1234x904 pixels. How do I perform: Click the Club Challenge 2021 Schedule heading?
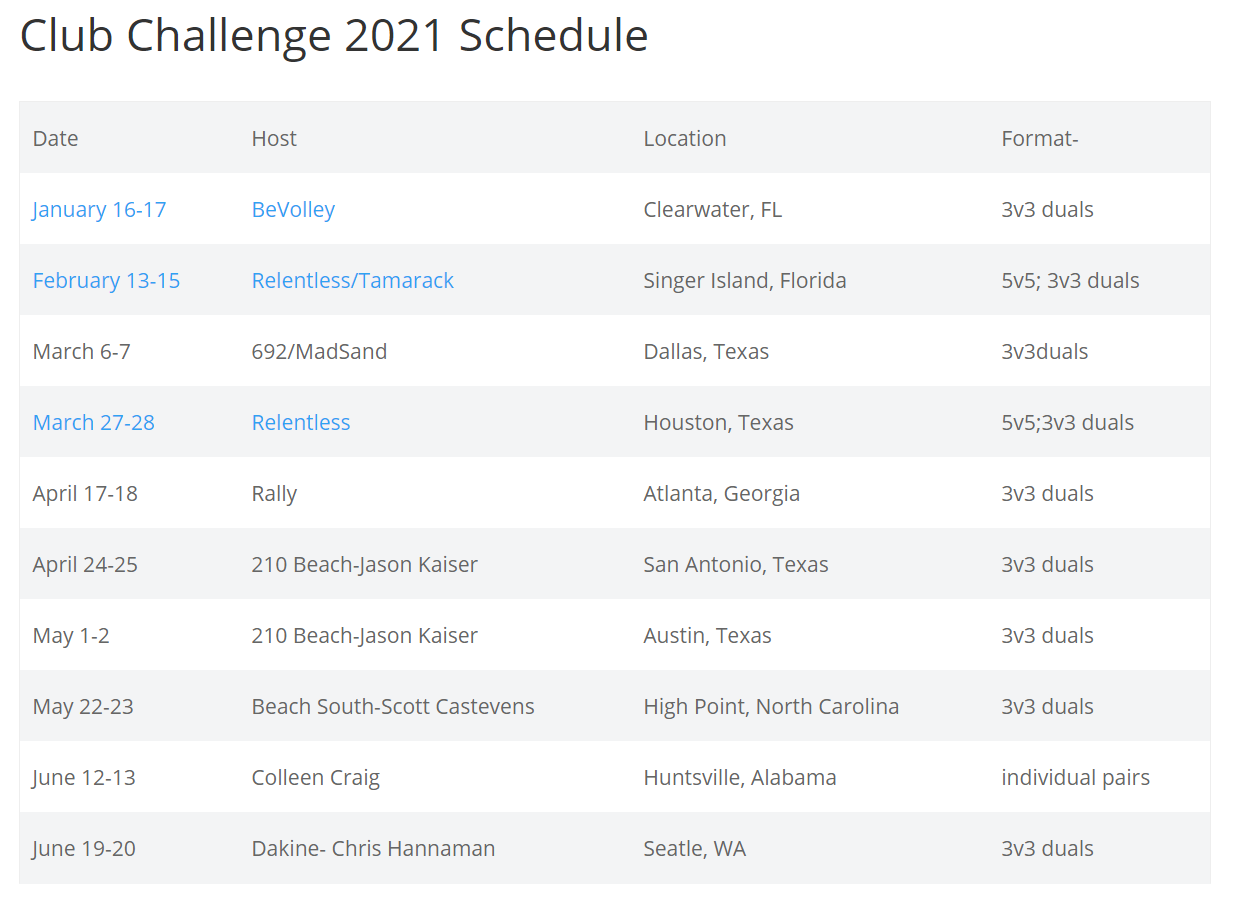point(334,36)
